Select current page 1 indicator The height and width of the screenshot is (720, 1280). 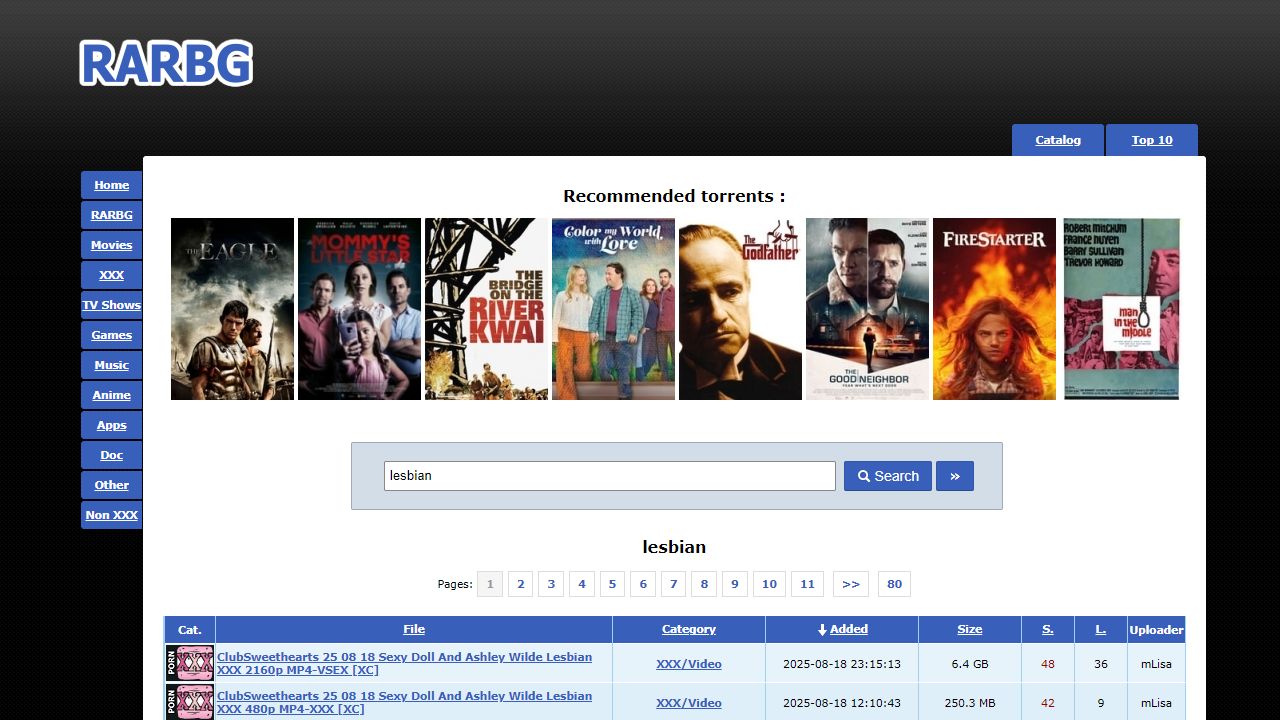coord(490,584)
